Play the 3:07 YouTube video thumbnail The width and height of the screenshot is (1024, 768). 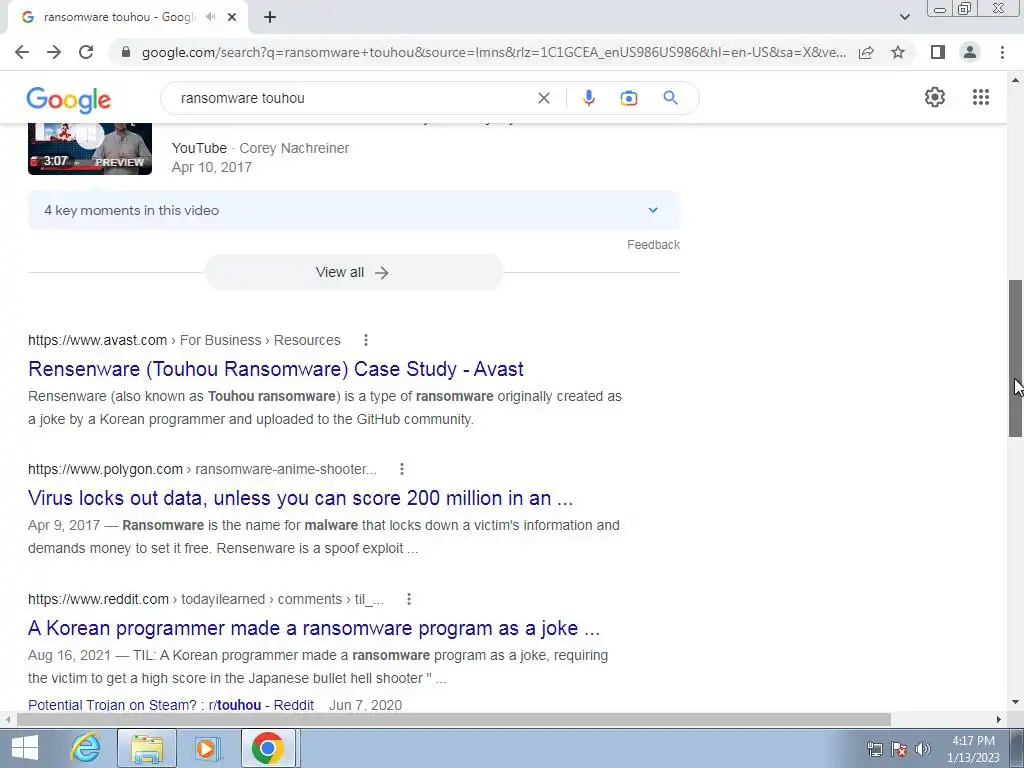90,149
